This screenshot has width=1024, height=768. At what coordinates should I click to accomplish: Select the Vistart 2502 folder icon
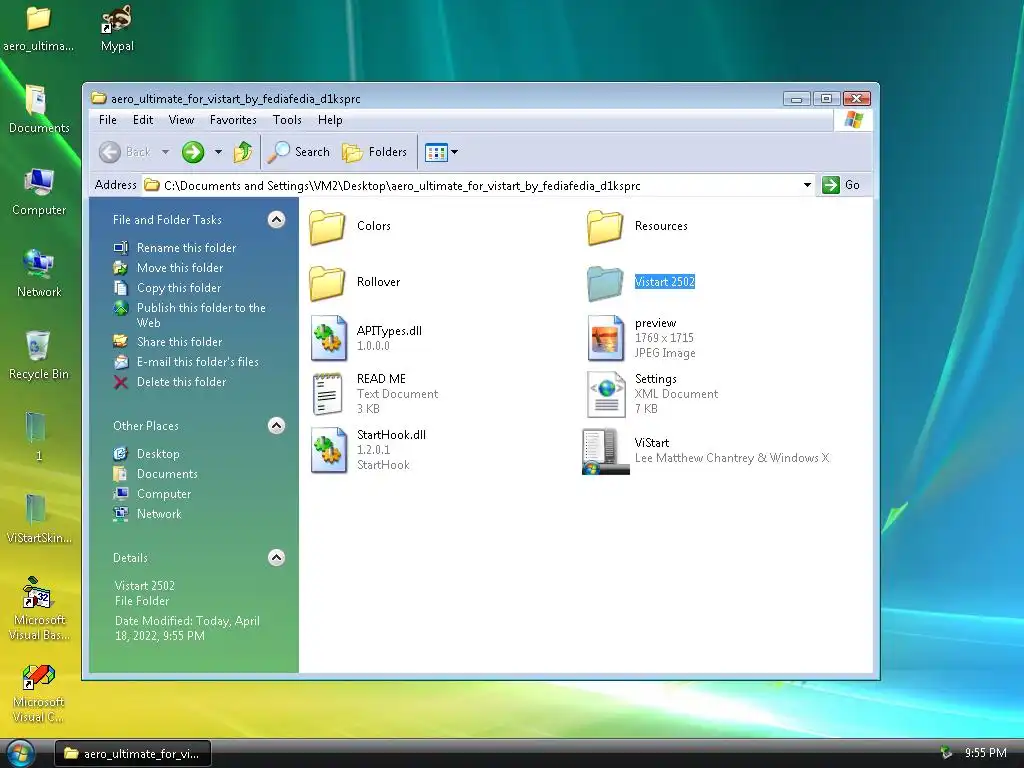click(x=605, y=283)
